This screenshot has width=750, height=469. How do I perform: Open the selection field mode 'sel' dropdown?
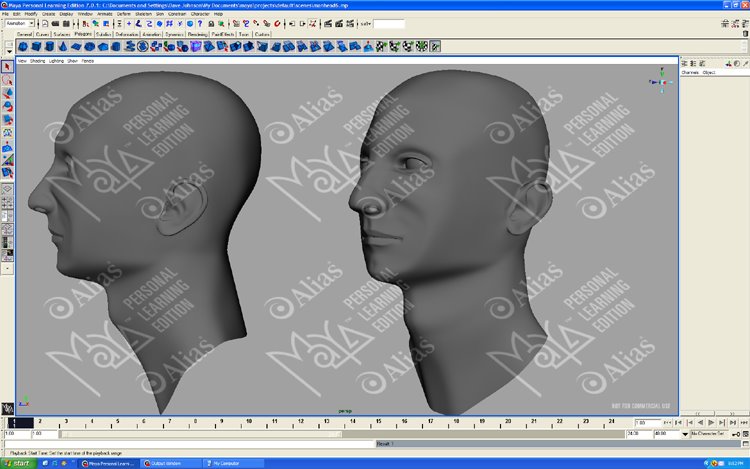(365, 23)
